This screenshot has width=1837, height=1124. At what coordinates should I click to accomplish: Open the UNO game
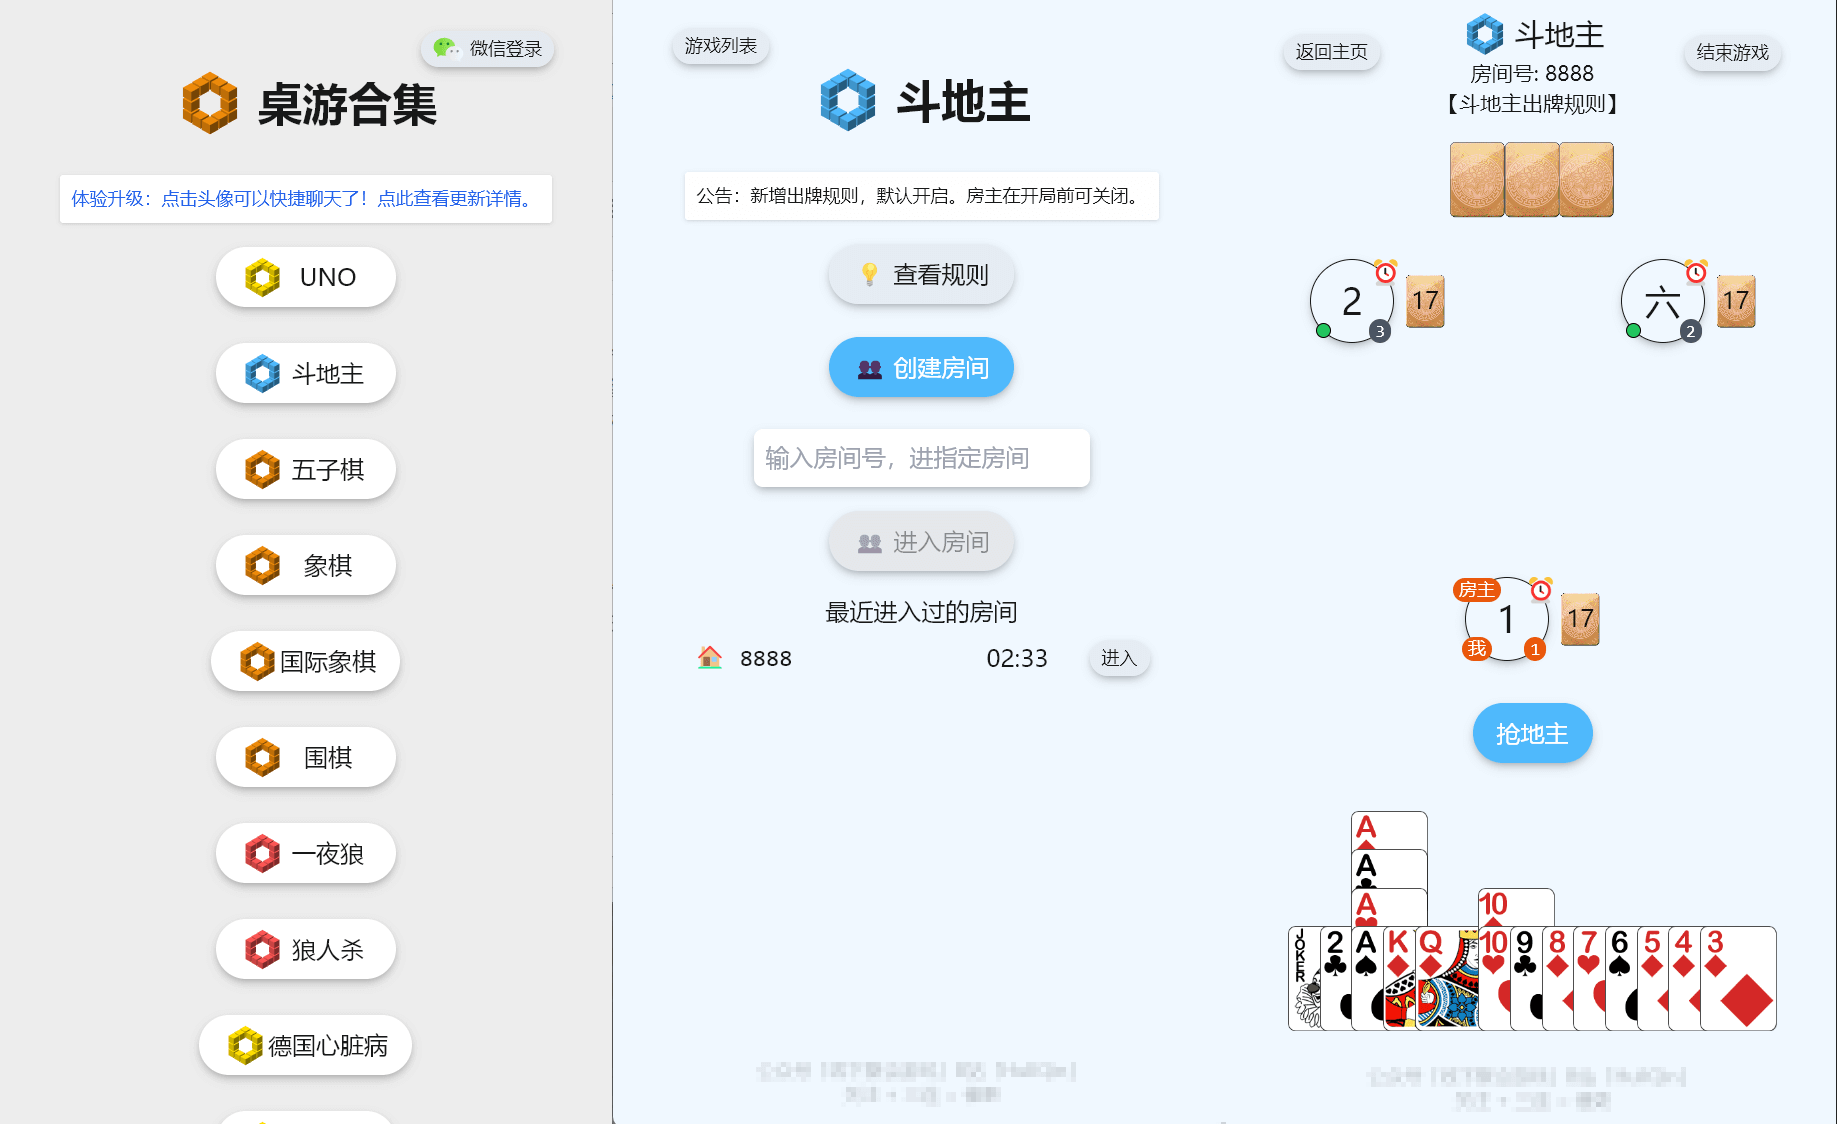[306, 277]
